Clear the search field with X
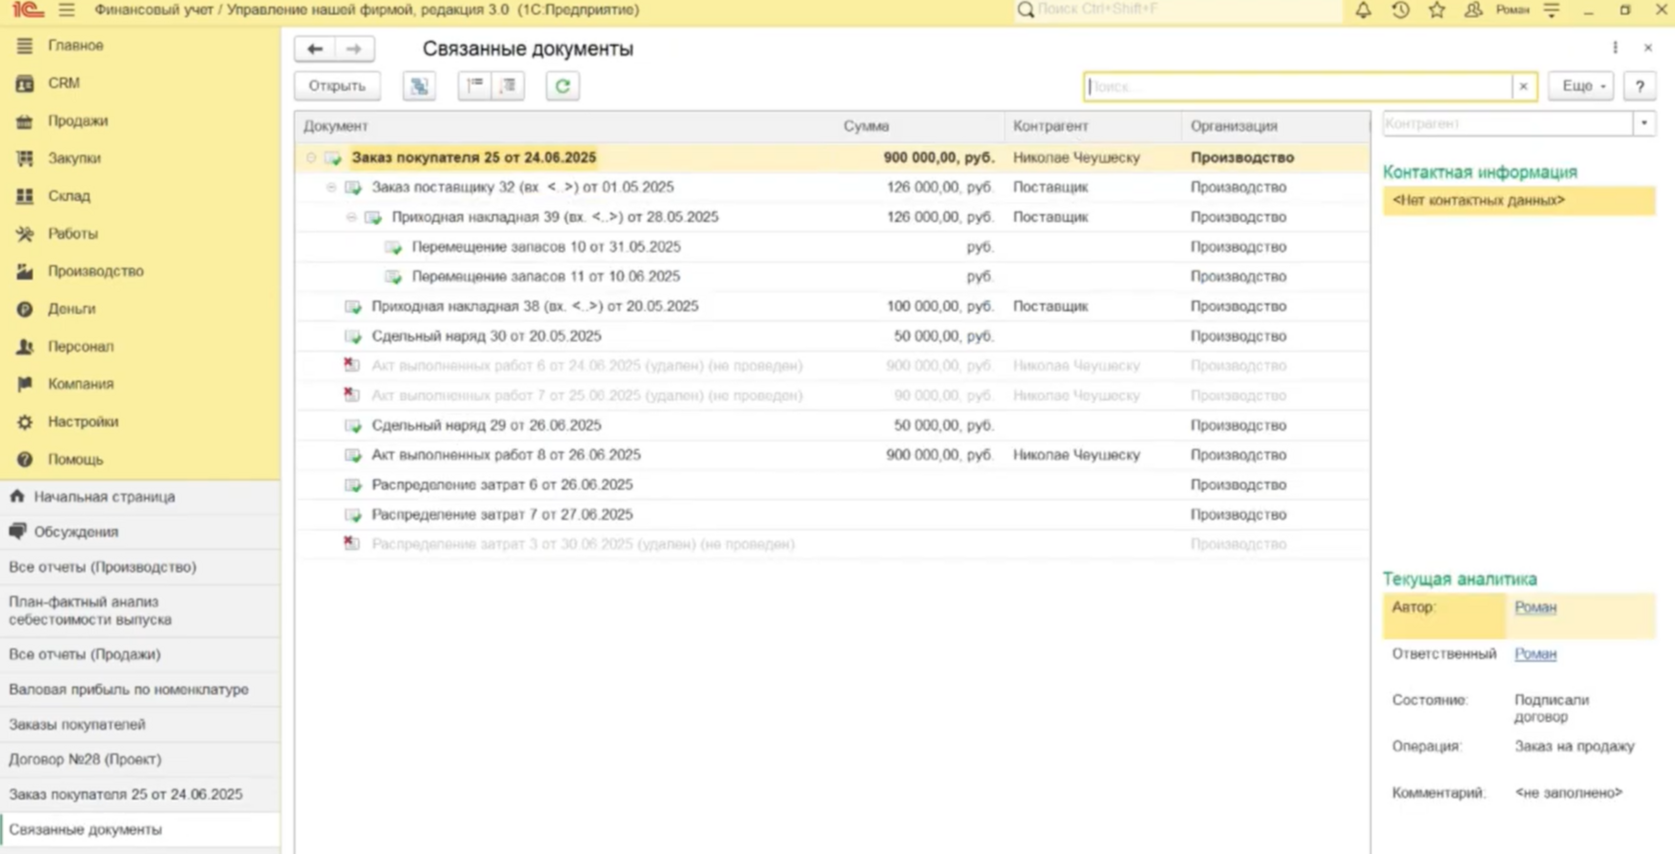1675x854 pixels. pyautogui.click(x=1523, y=87)
